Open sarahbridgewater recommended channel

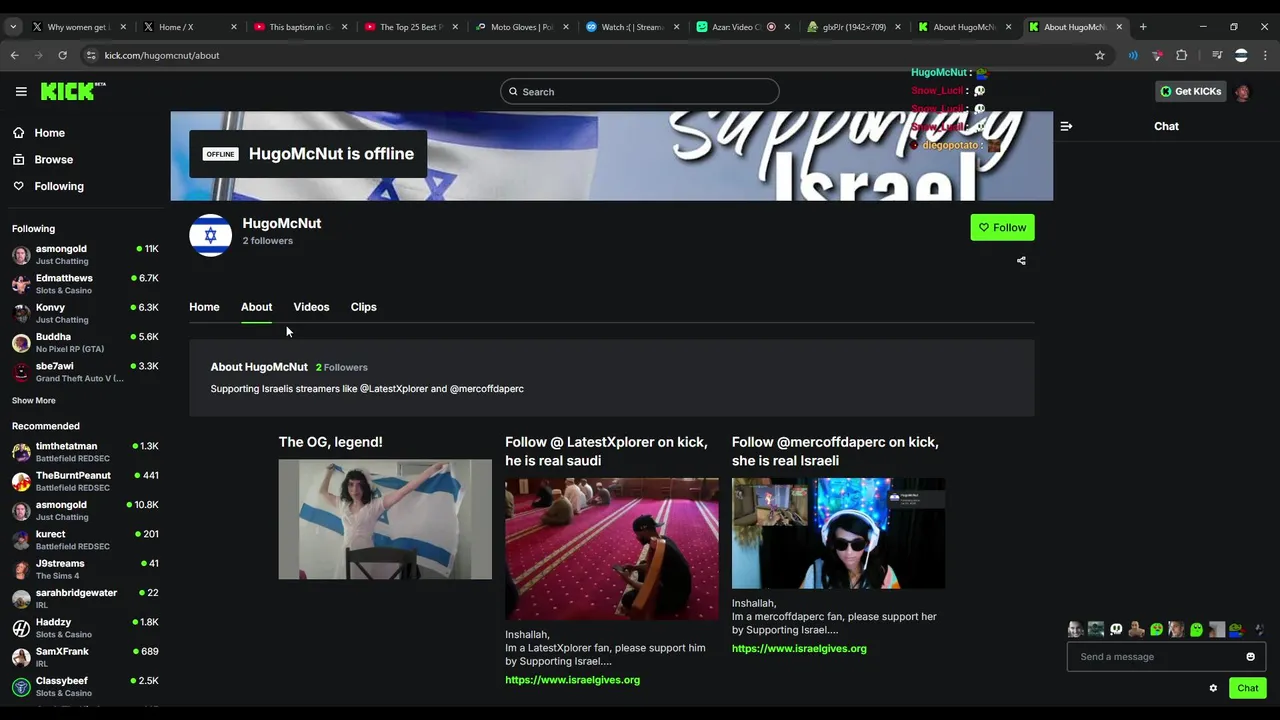pyautogui.click(x=85, y=598)
